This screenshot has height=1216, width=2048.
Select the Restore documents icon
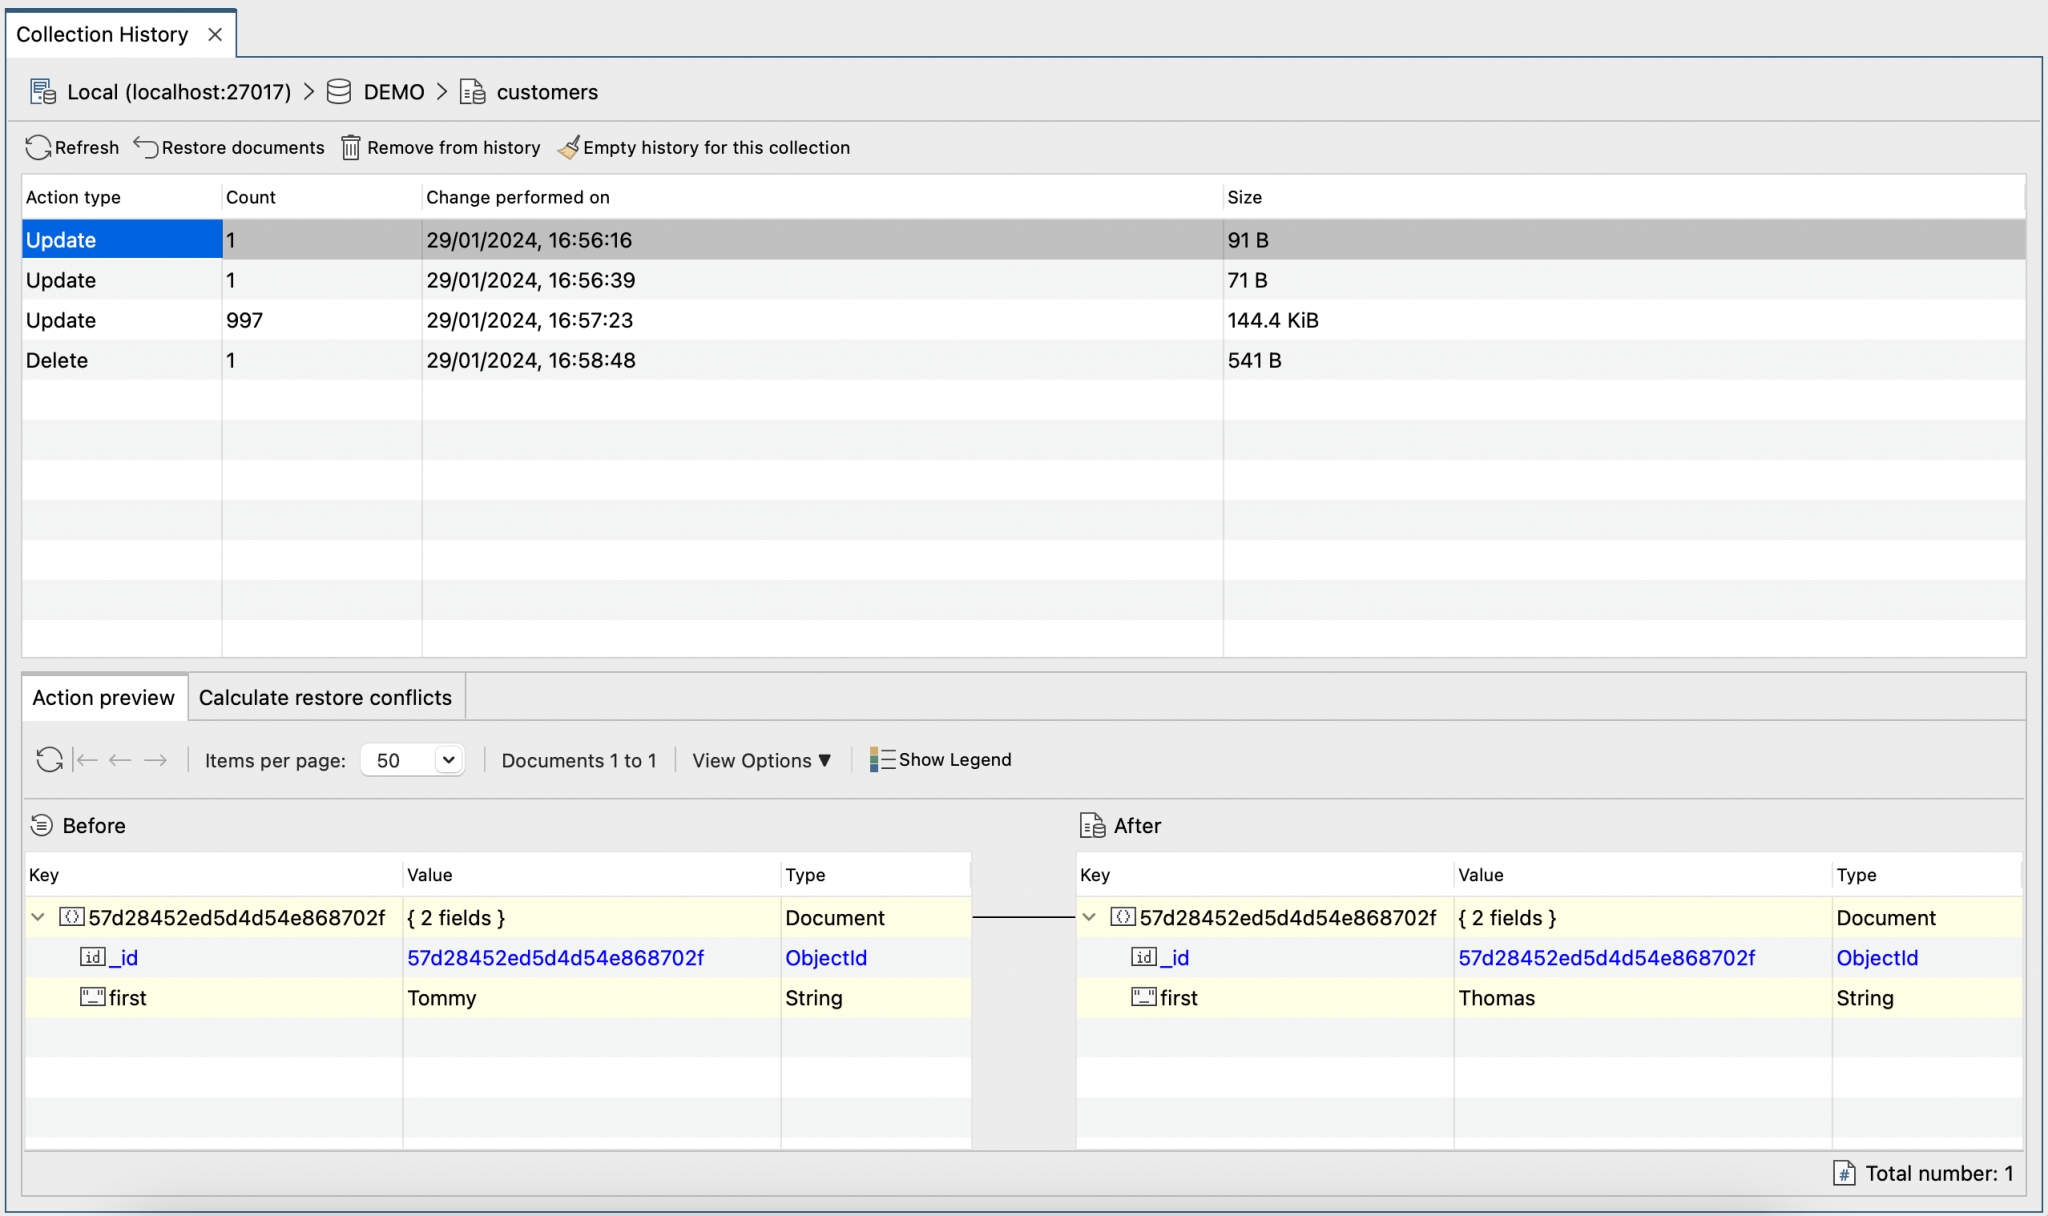(x=146, y=147)
